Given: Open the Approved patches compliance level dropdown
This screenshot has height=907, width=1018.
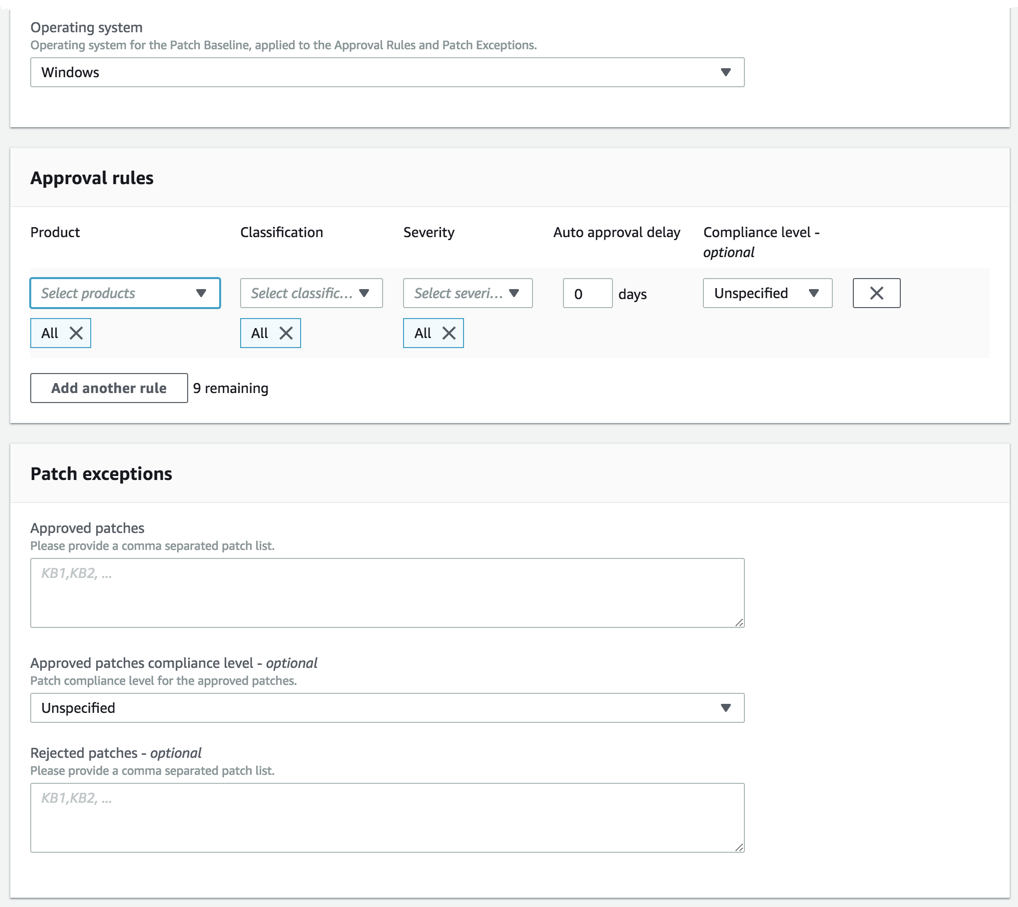Looking at the screenshot, I should 387,707.
